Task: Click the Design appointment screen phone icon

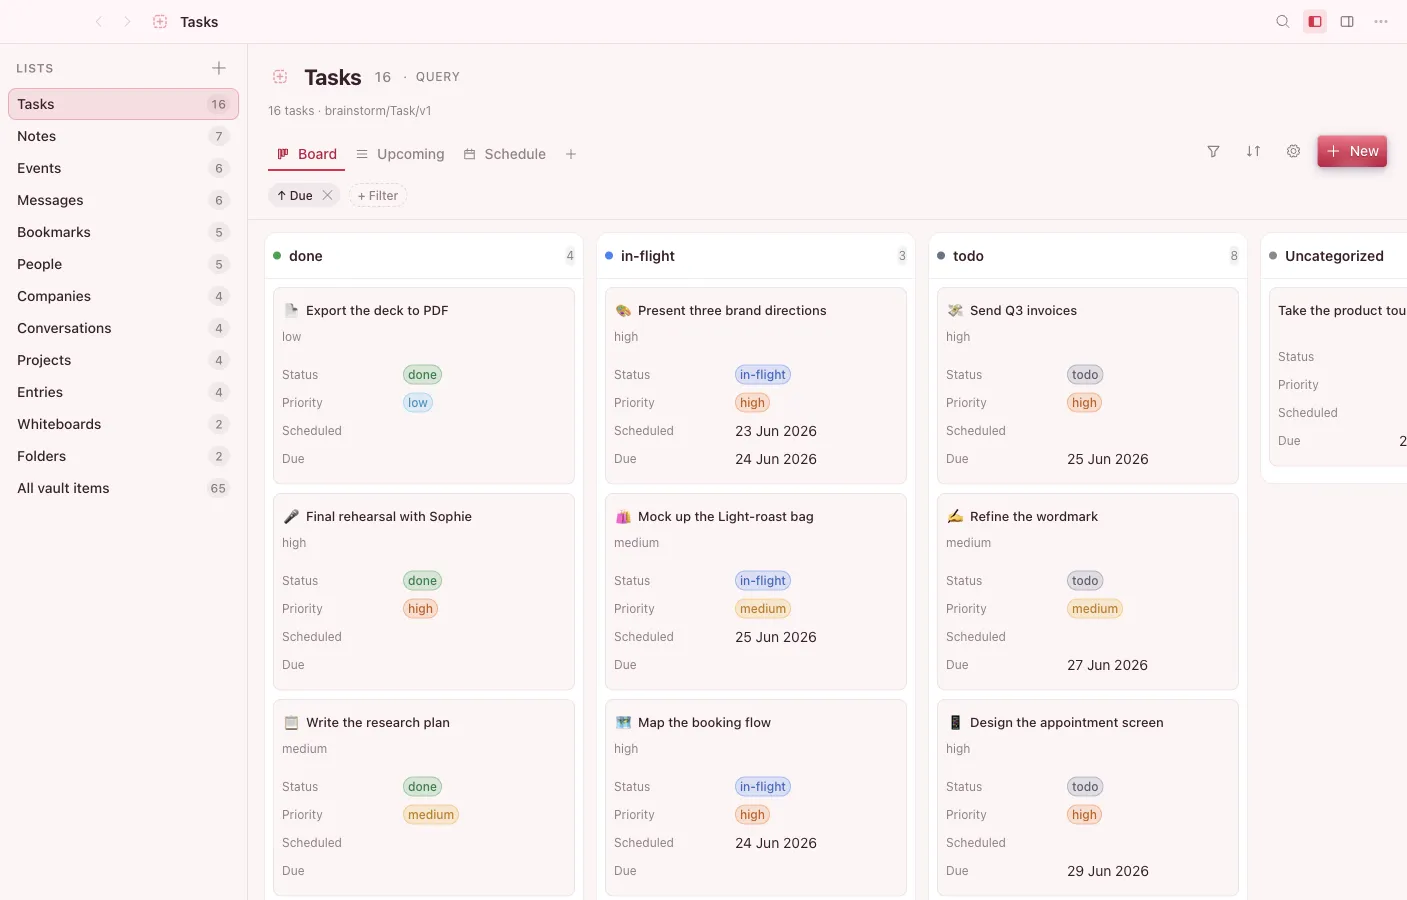Action: pyautogui.click(x=955, y=722)
